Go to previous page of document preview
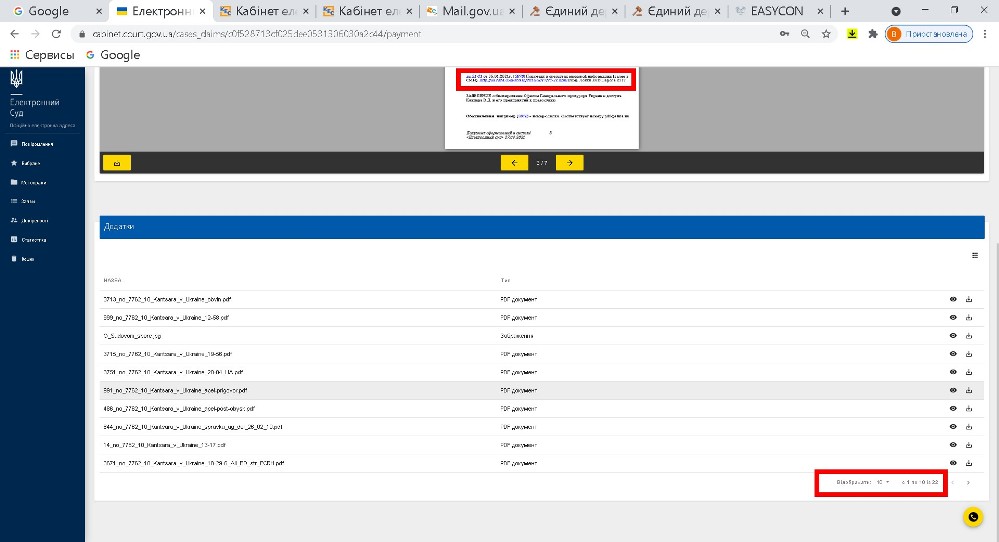The width and height of the screenshot is (999, 542). [514, 163]
